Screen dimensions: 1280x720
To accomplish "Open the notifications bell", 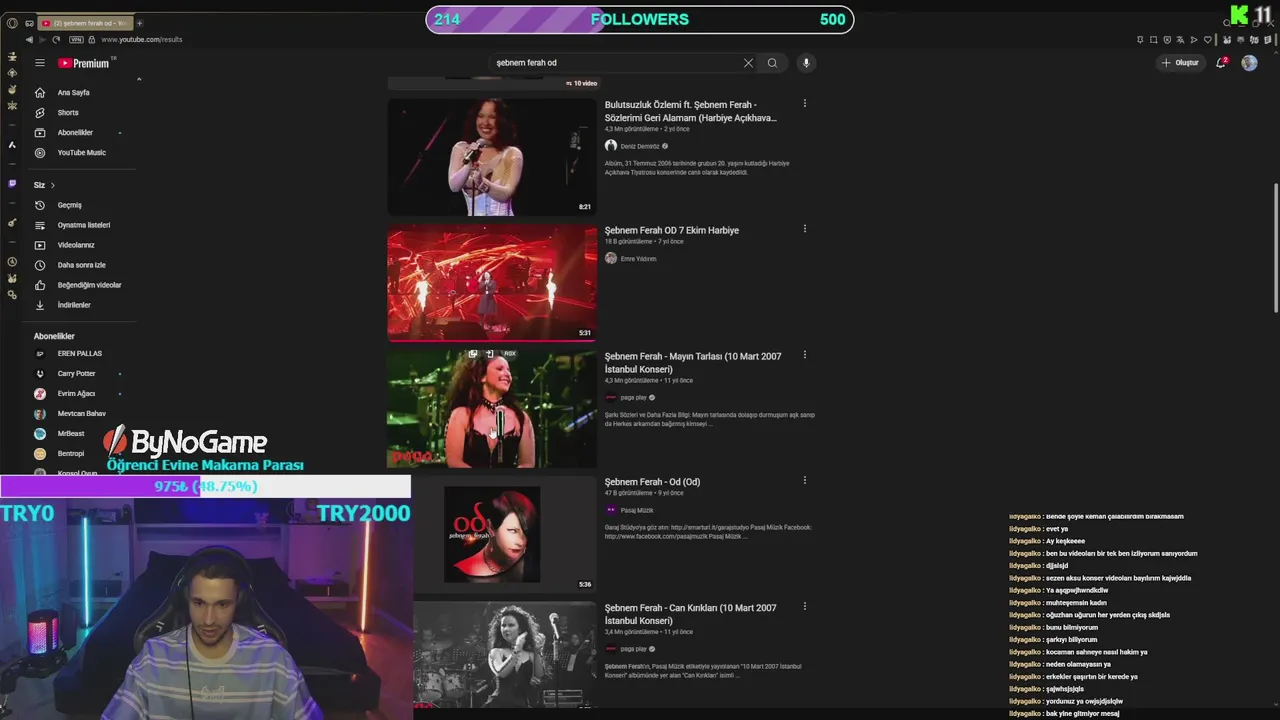I will coord(1222,62).
